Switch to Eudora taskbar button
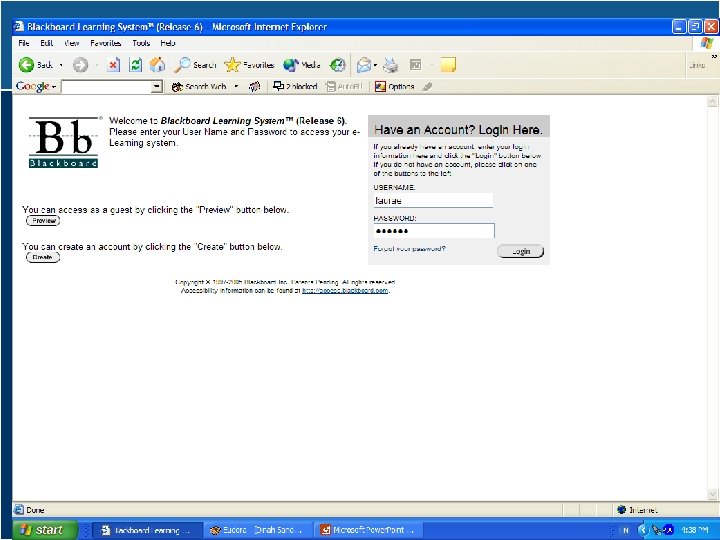Image resolution: width=720 pixels, height=540 pixels. point(257,530)
